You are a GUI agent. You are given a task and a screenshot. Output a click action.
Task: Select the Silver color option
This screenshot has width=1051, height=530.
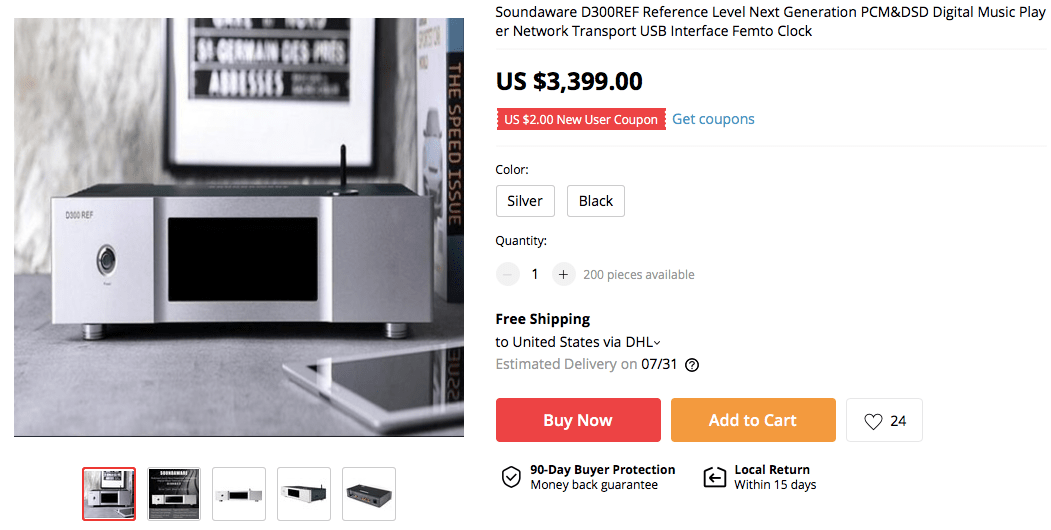pyautogui.click(x=525, y=201)
